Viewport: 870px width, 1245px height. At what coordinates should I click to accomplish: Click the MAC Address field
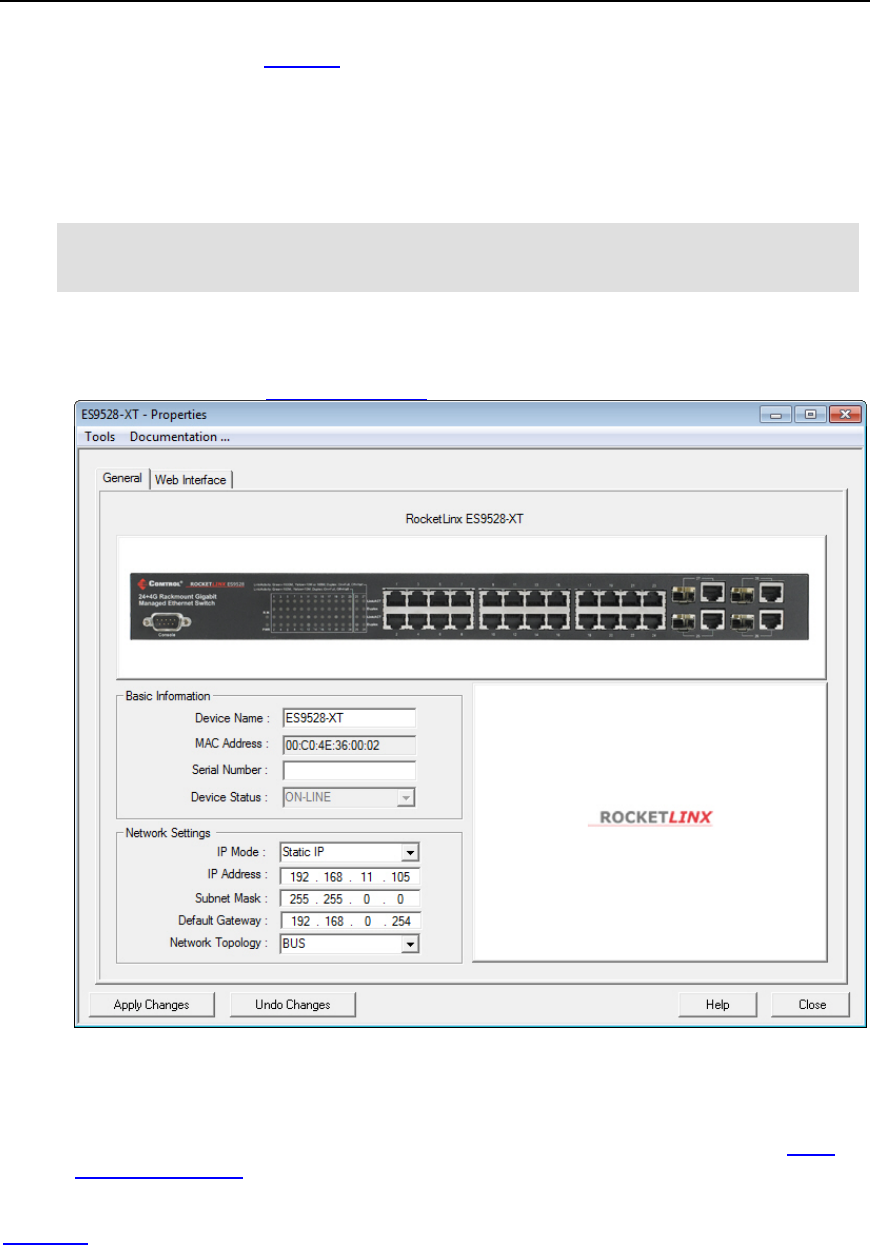348,744
